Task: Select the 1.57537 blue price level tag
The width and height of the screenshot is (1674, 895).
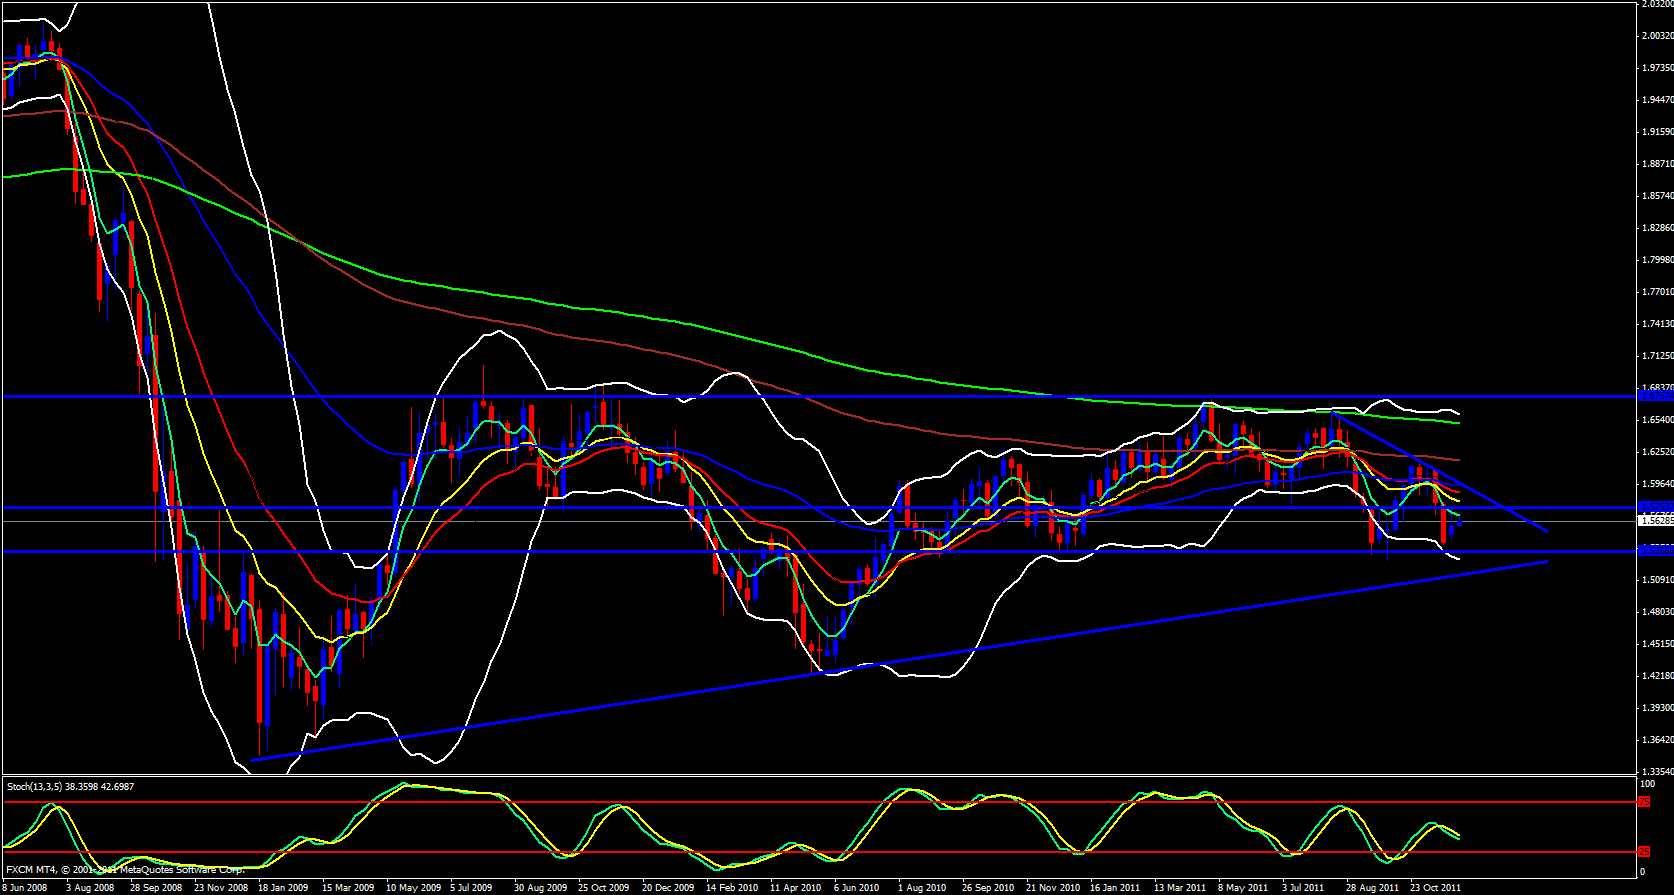Action: pos(1655,507)
